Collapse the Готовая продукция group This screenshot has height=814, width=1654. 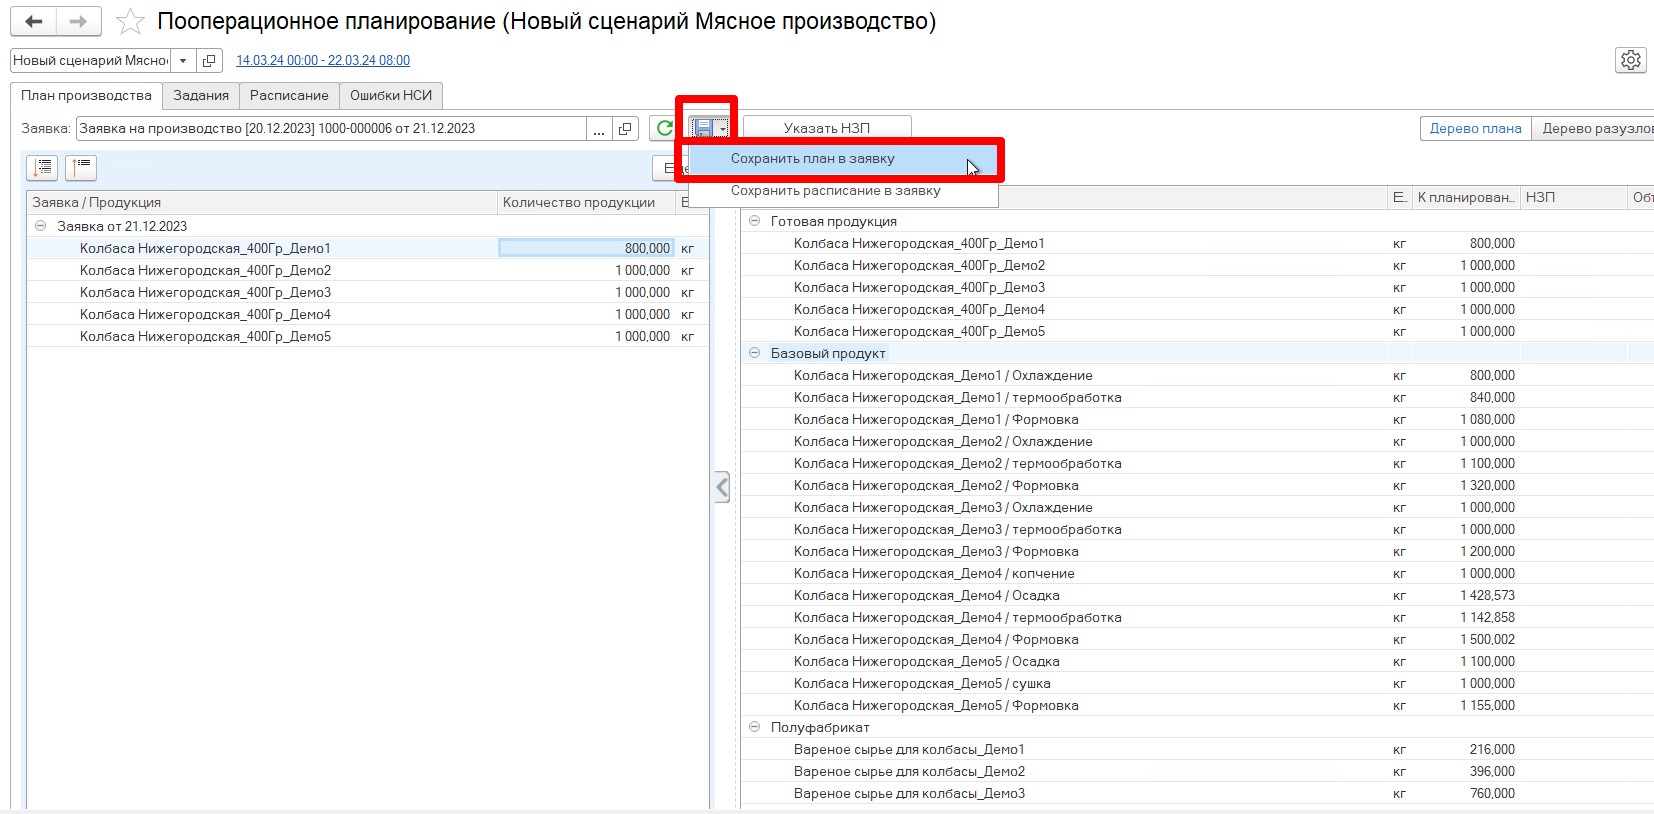[755, 221]
